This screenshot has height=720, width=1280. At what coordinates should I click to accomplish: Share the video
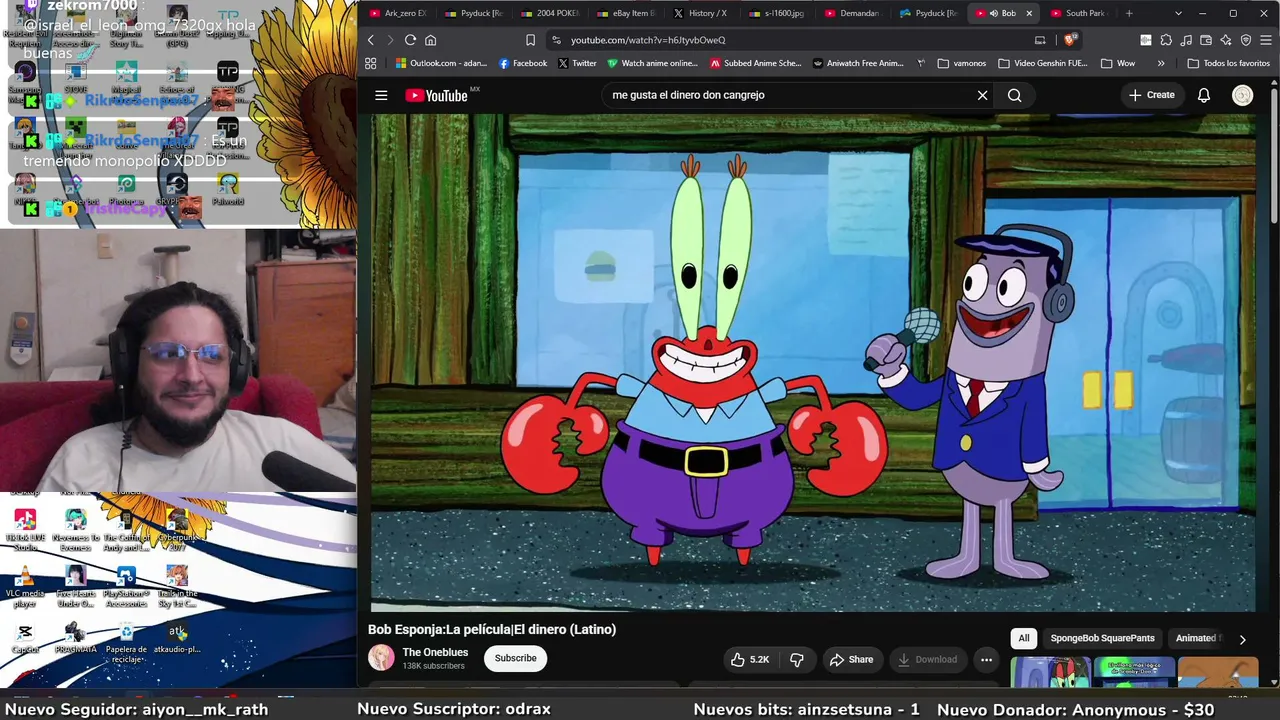851,659
